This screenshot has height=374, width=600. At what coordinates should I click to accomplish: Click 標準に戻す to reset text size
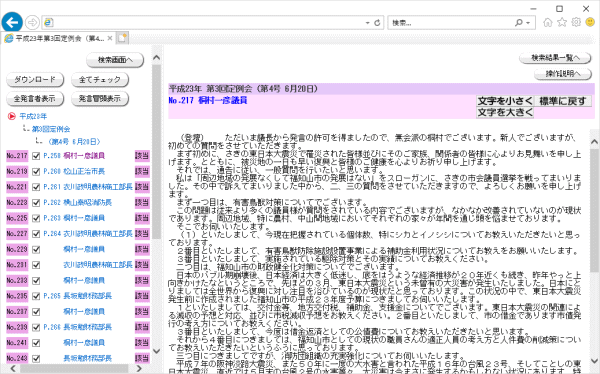click(562, 101)
